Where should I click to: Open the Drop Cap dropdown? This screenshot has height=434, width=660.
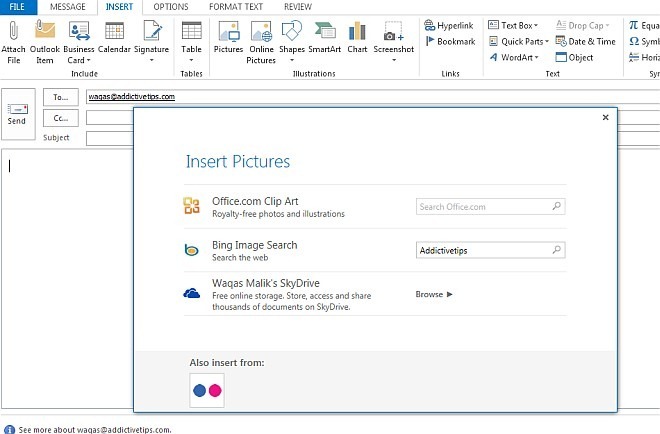[x=607, y=26]
